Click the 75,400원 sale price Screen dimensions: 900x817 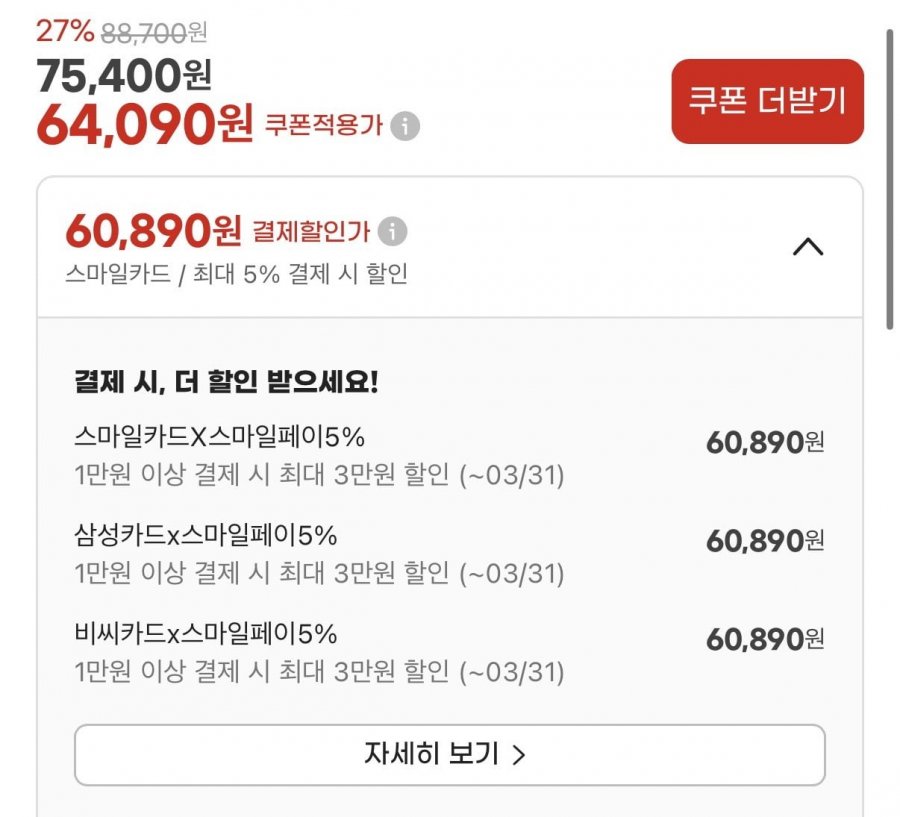tap(124, 74)
